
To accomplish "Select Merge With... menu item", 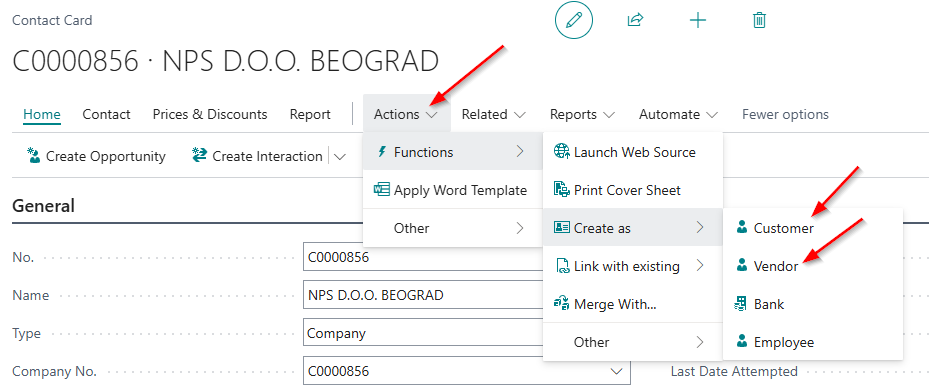I will pyautogui.click(x=633, y=304).
